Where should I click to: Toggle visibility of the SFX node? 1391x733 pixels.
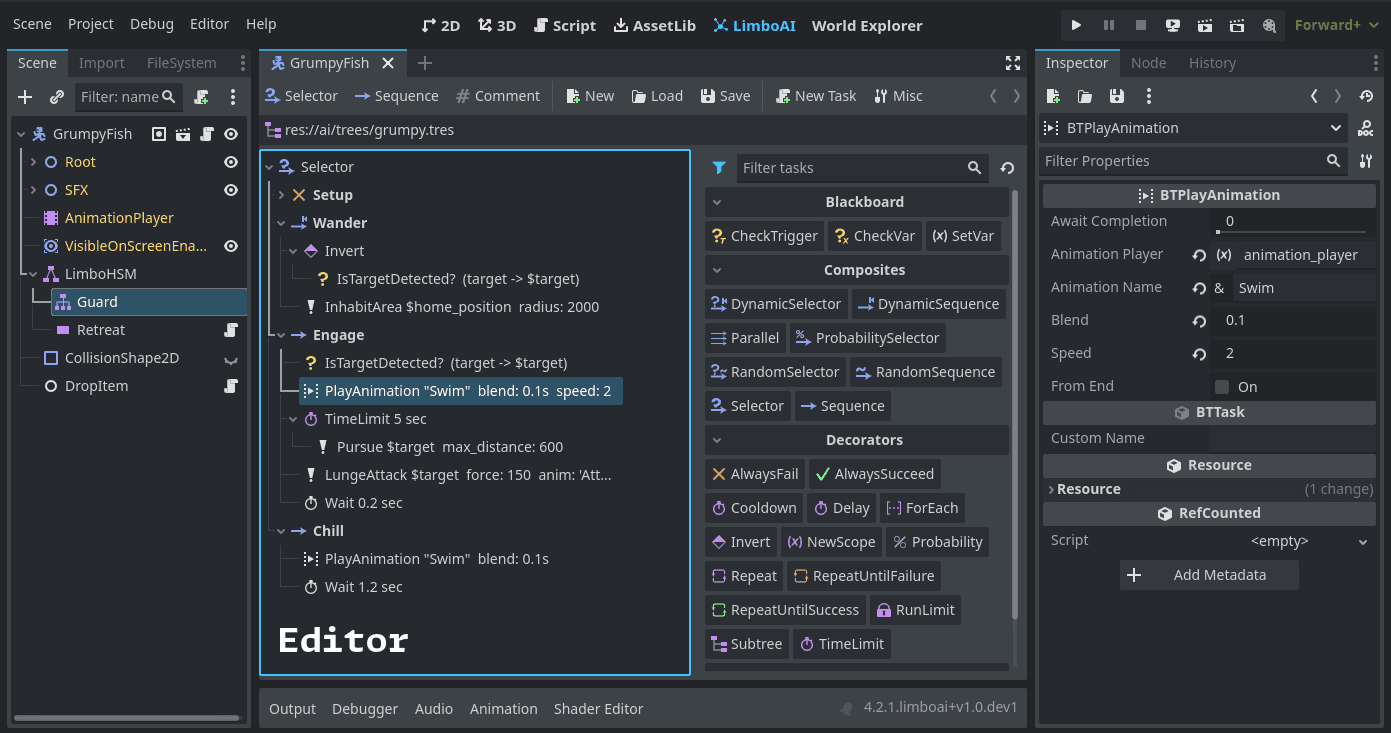(x=230, y=189)
